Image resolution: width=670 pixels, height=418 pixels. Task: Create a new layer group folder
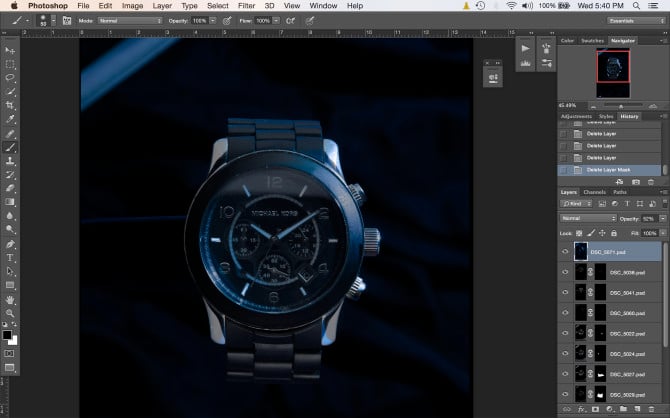623,409
